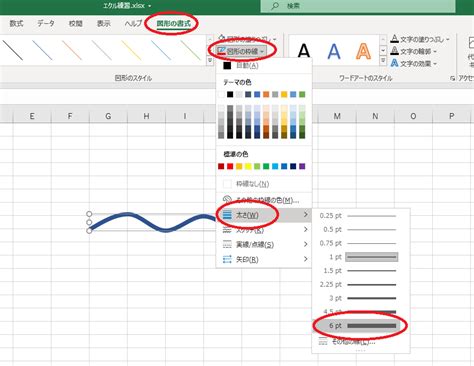Switch to the 表示 ribbon tab
This screenshot has height=366, width=474.
point(104,23)
